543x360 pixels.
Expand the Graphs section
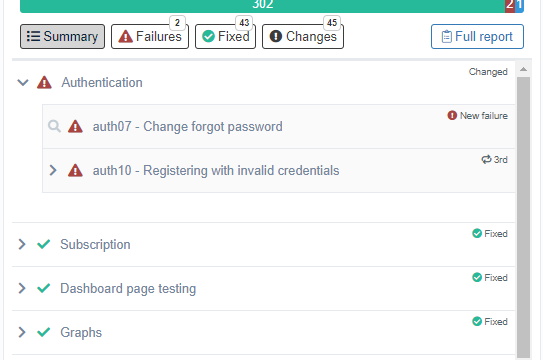click(22, 332)
